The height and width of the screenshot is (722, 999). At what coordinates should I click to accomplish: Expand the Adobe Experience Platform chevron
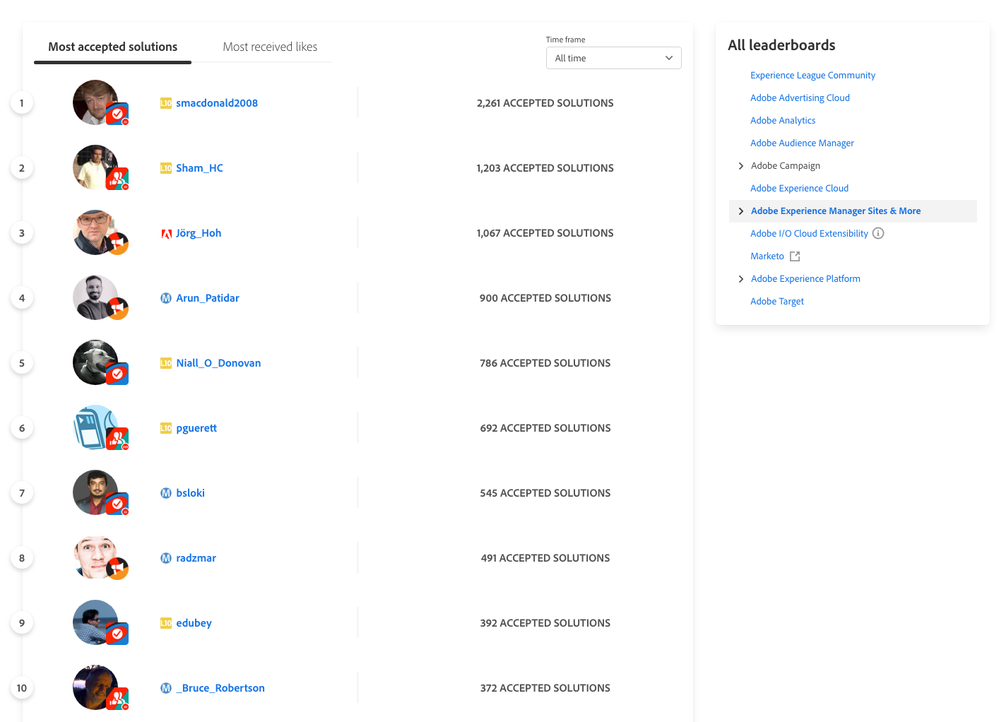point(740,278)
